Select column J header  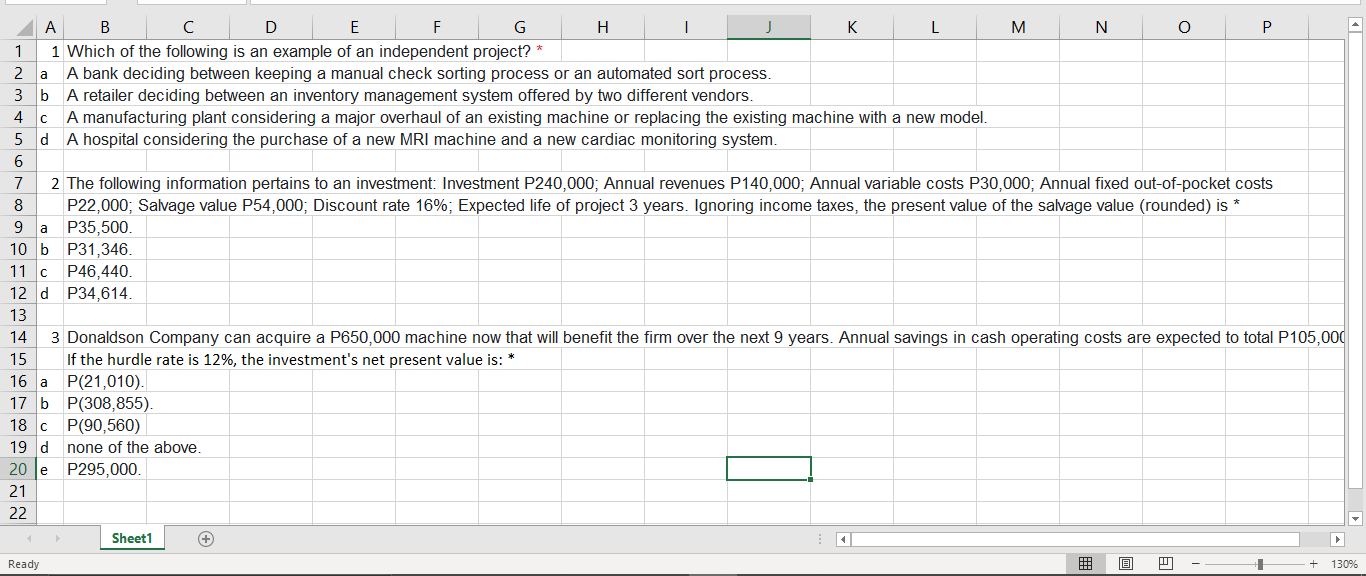click(x=768, y=29)
